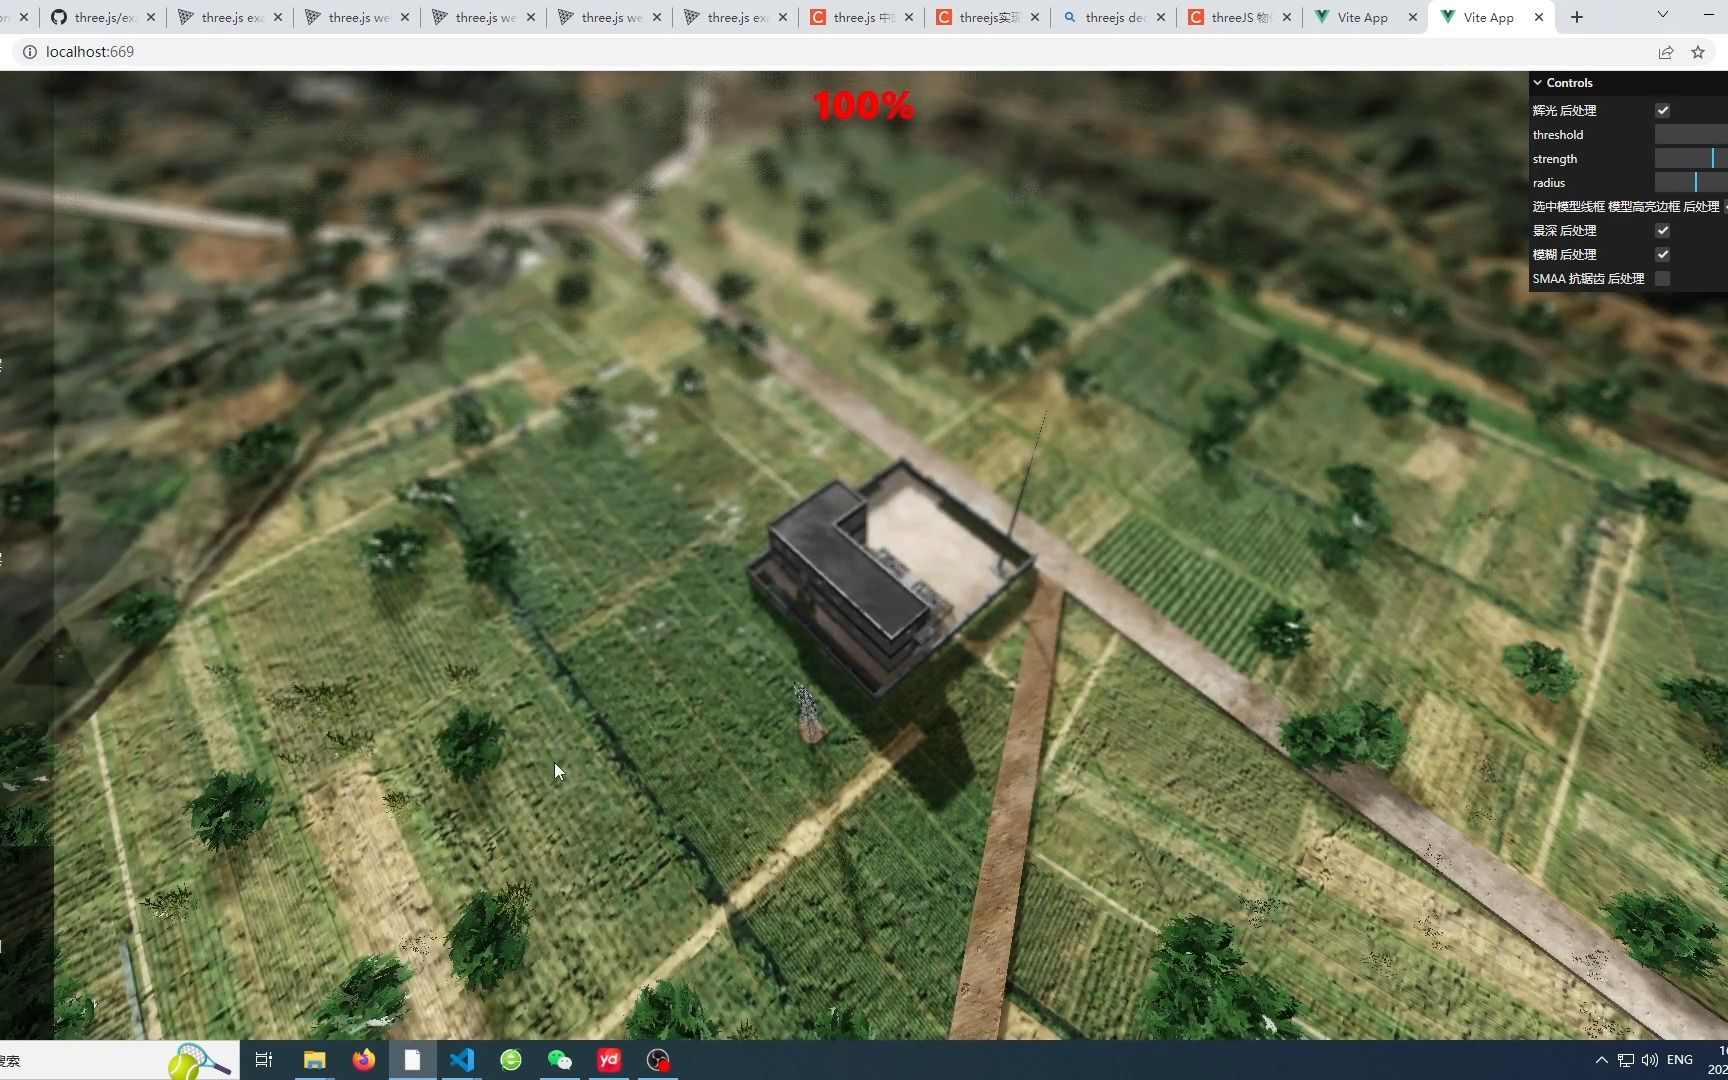Click the site information icon
The height and width of the screenshot is (1080, 1728).
(x=29, y=52)
